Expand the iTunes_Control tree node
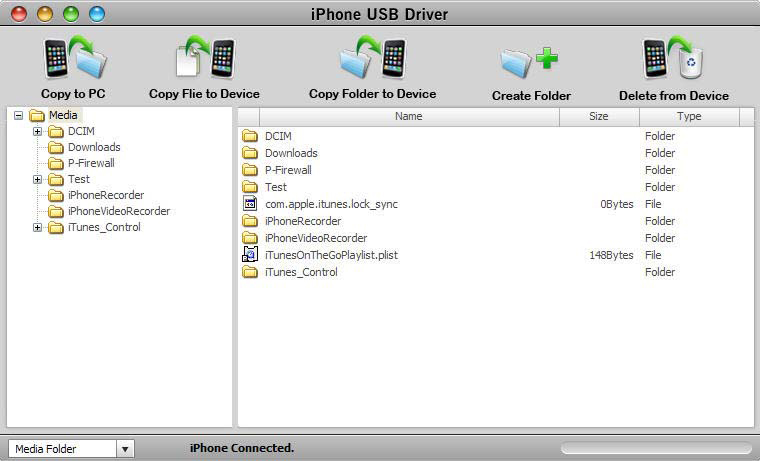 [x=38, y=228]
